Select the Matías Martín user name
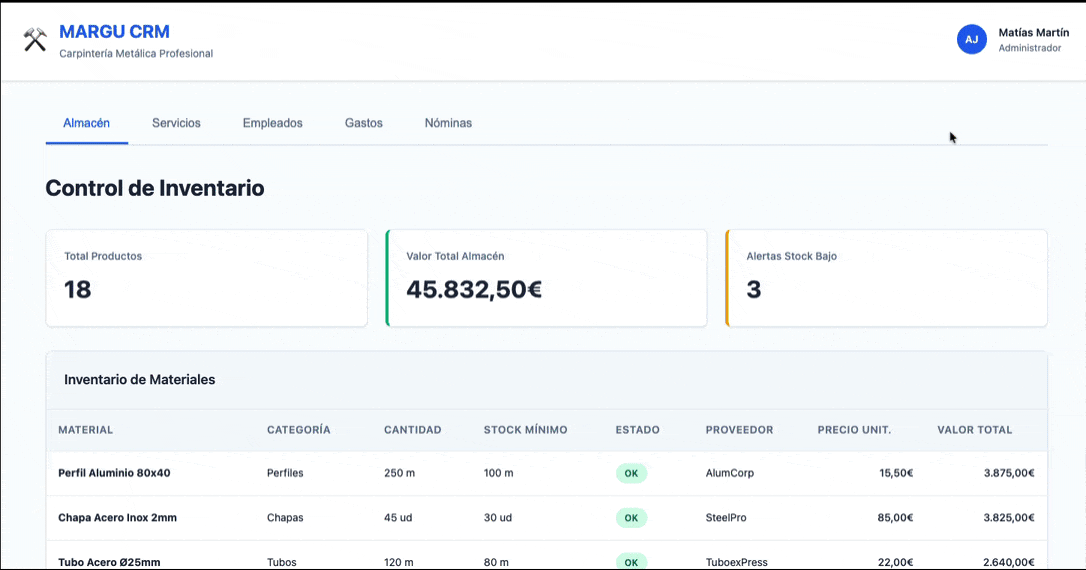This screenshot has width=1086, height=570. pos(1033,33)
